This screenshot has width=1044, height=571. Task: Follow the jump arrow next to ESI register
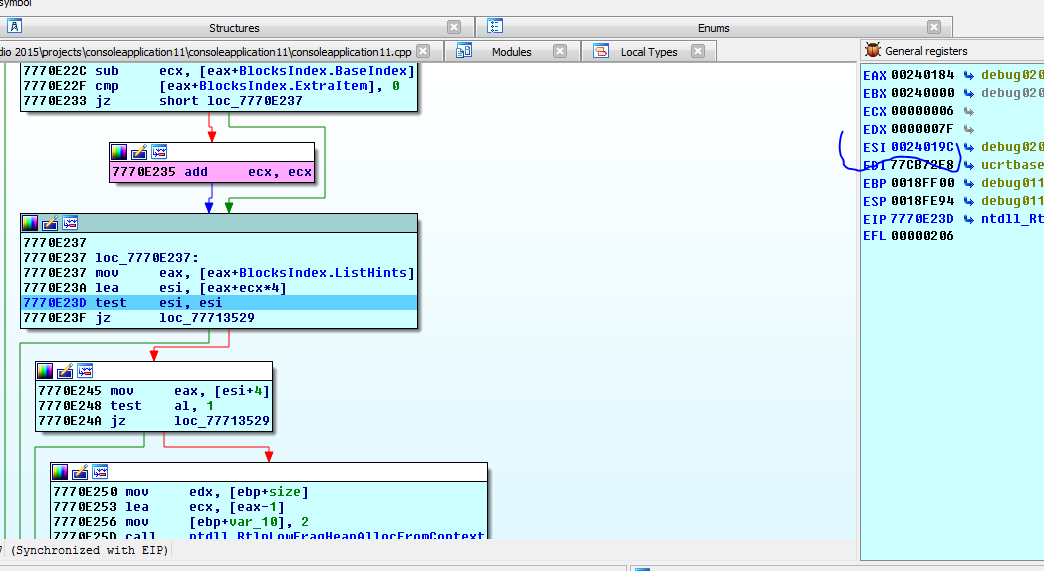tap(968, 147)
